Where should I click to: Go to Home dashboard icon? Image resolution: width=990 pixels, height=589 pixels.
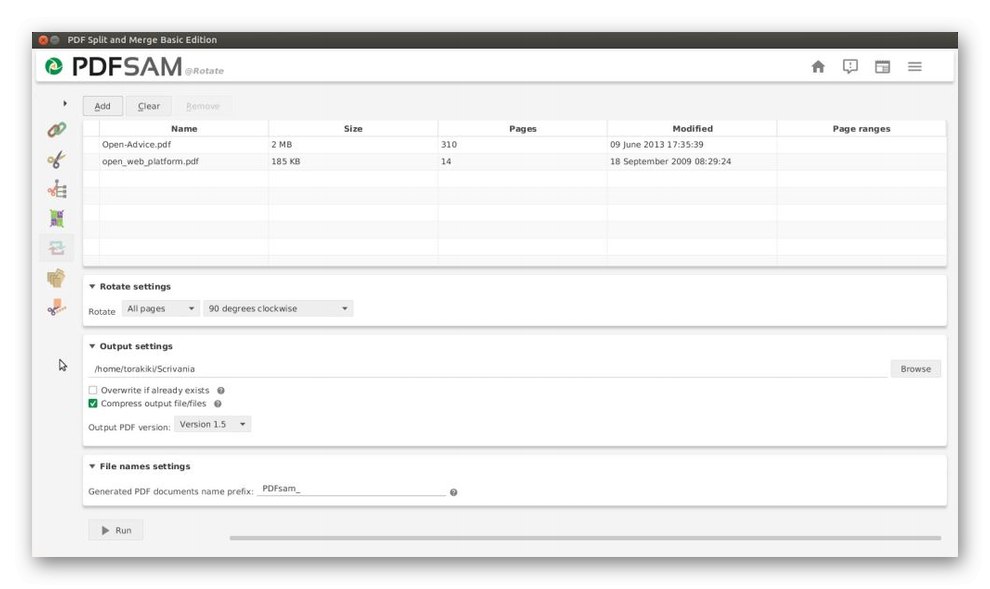[818, 66]
